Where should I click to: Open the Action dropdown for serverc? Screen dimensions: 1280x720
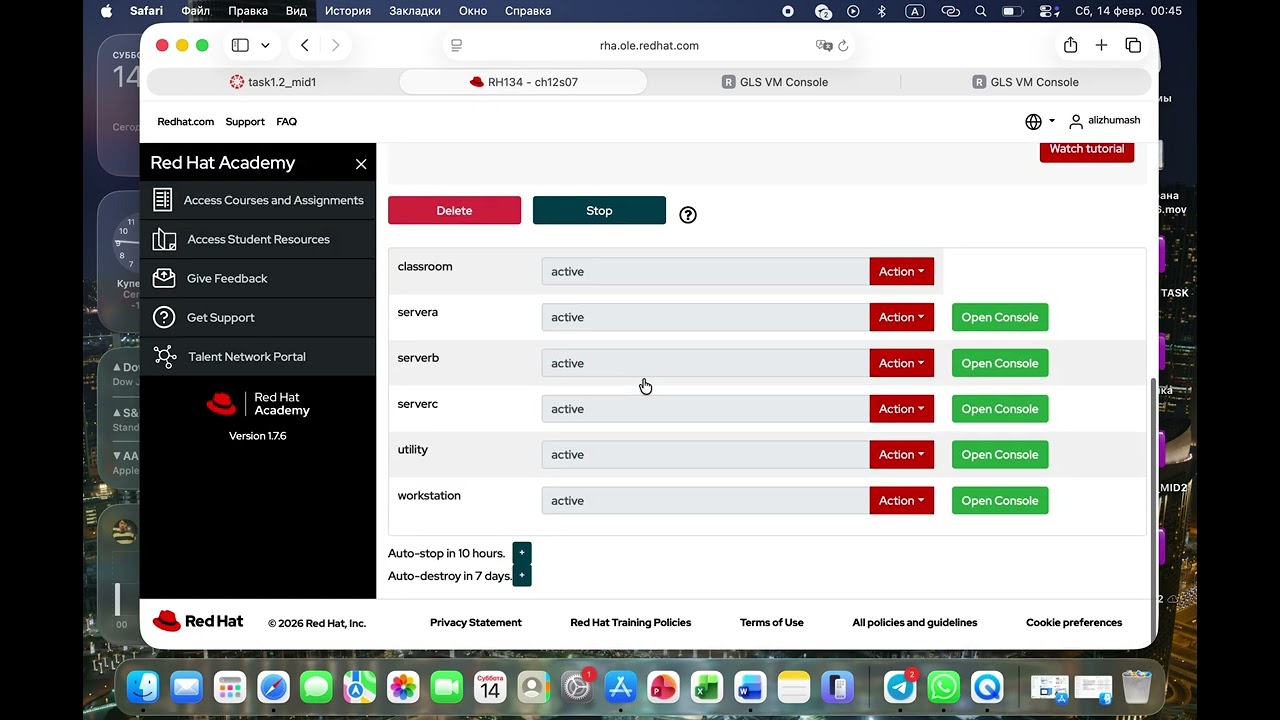point(901,409)
